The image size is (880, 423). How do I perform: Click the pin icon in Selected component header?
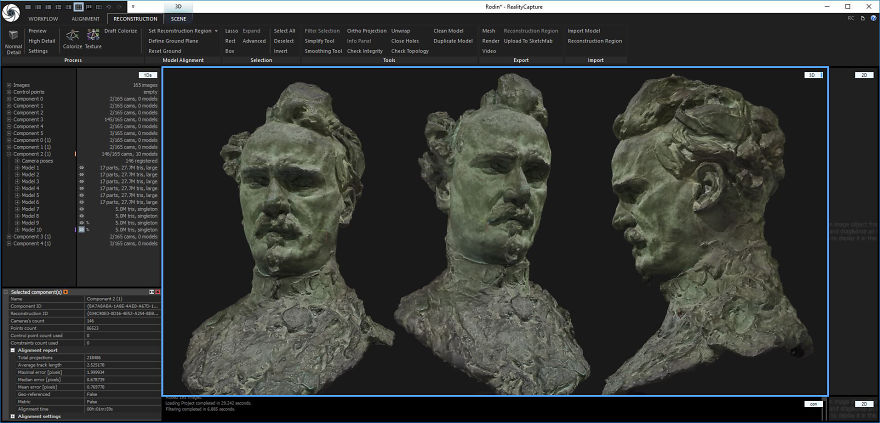(66, 291)
